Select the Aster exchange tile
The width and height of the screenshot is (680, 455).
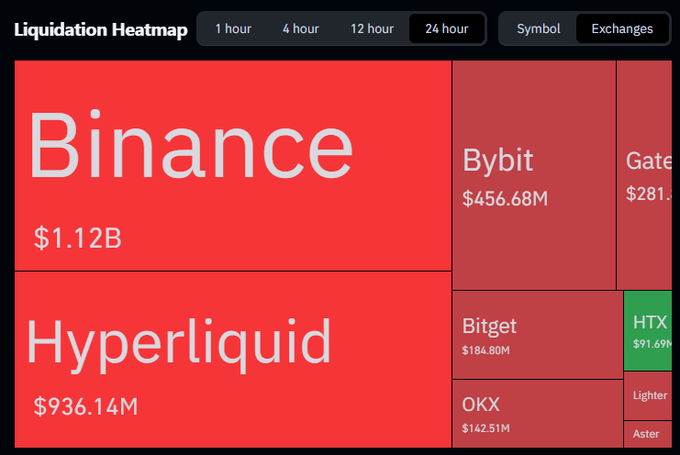648,434
